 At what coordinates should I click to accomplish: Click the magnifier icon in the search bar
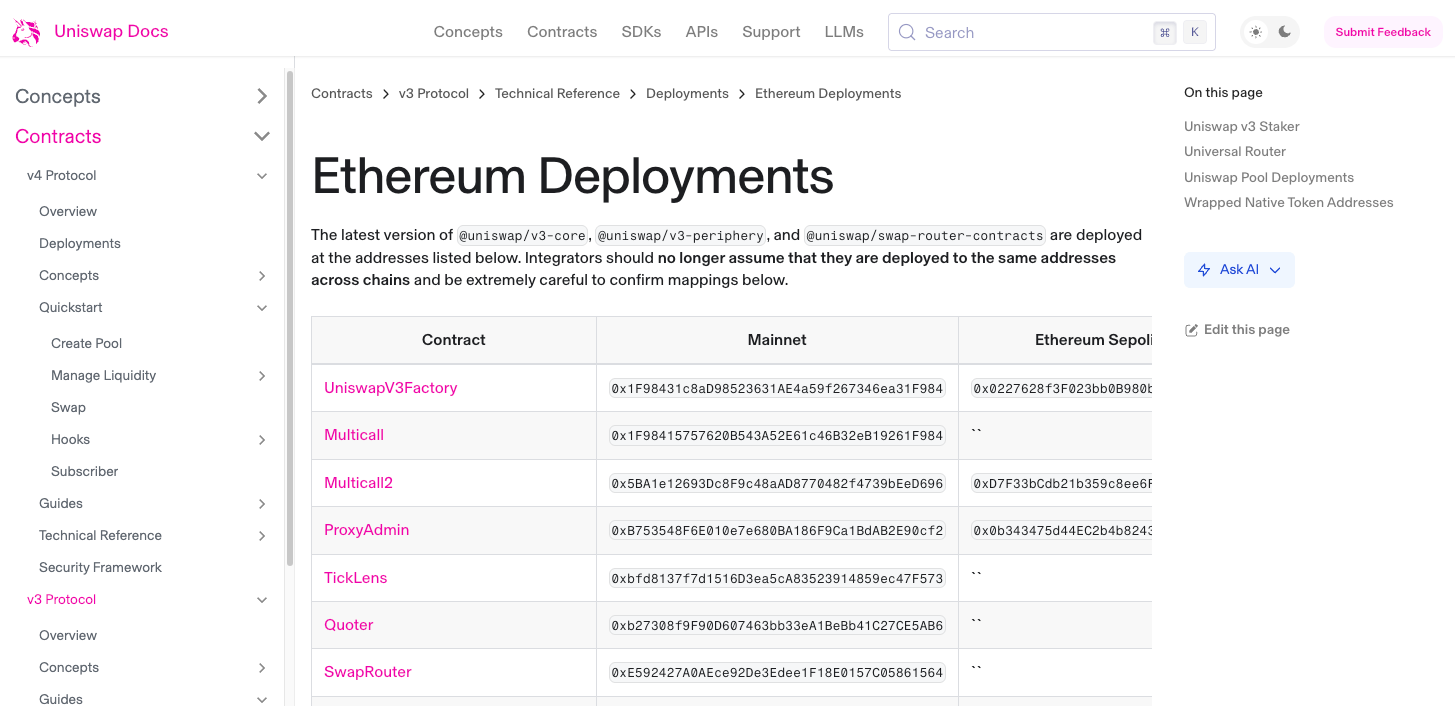click(x=907, y=32)
